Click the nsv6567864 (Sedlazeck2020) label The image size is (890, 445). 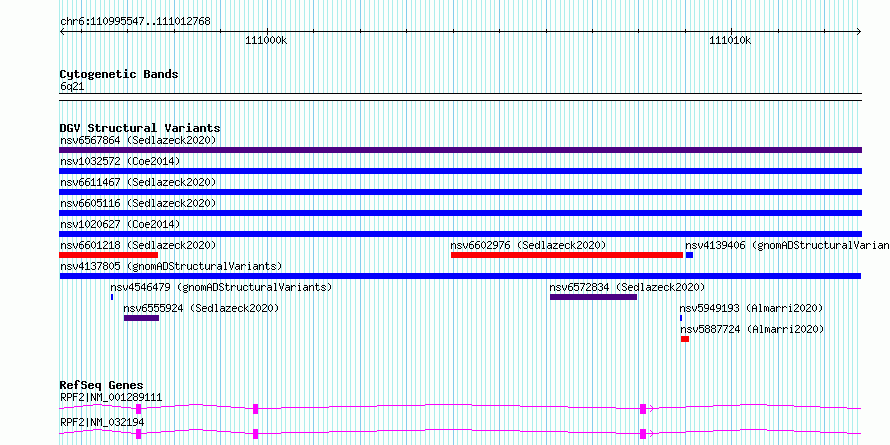coord(138,140)
